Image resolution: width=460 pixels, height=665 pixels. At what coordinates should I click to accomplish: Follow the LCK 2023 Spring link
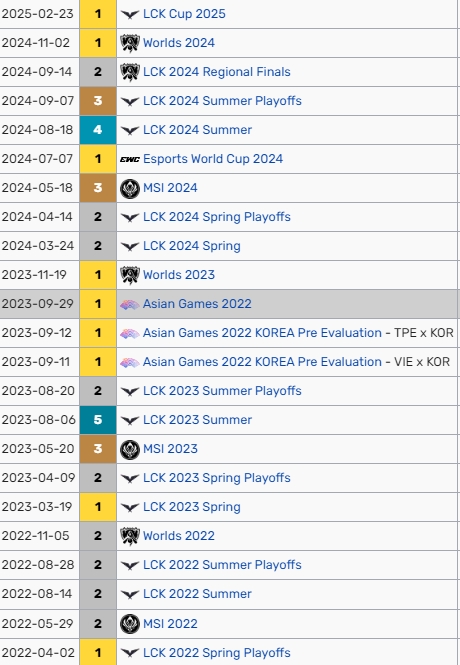click(192, 507)
